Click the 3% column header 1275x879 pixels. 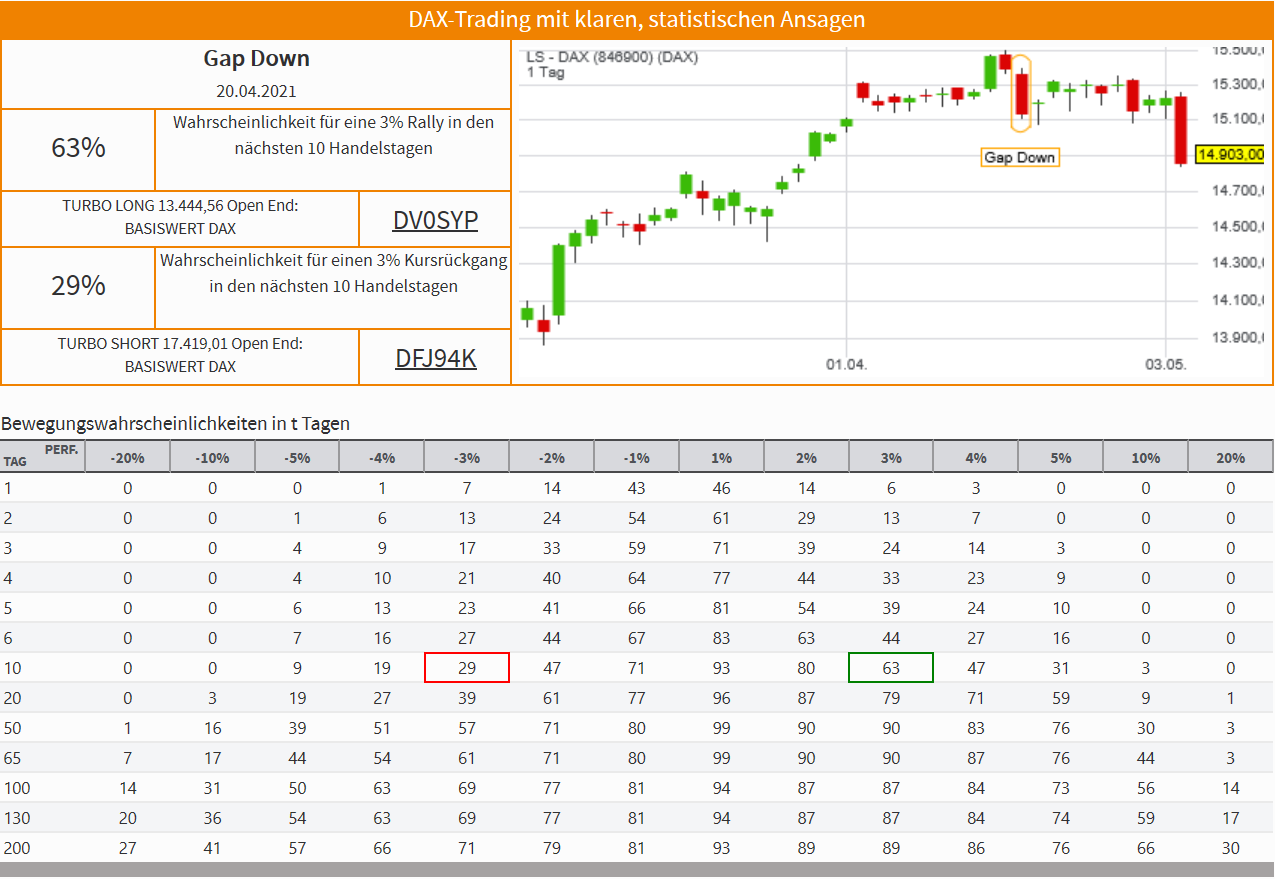[891, 457]
